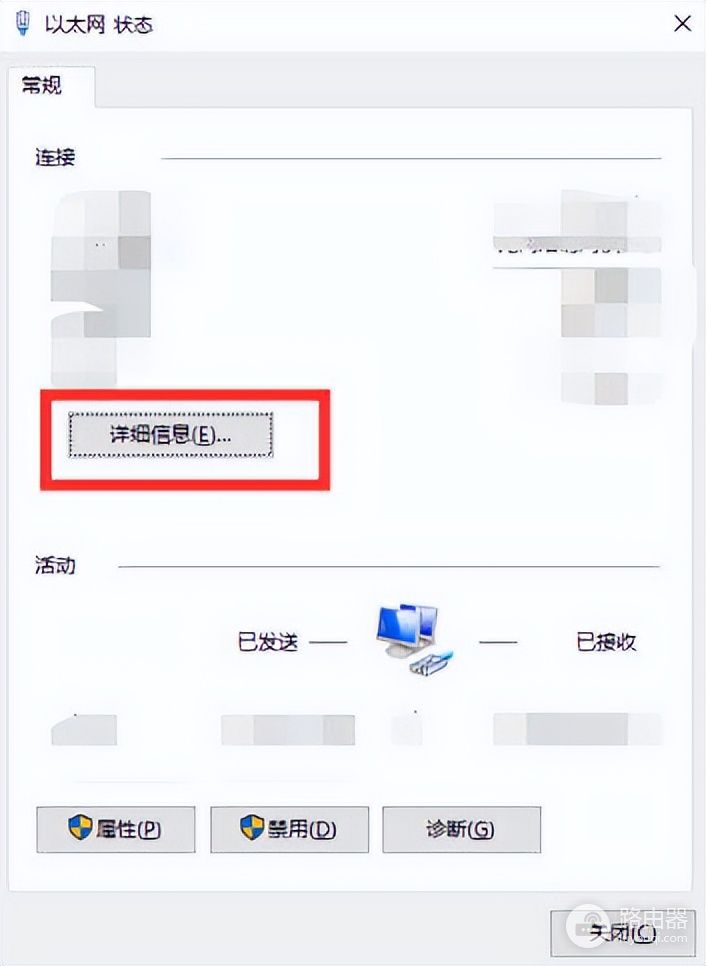
Task: Disable the adapter via 禁用(D)
Action: pos(290,829)
